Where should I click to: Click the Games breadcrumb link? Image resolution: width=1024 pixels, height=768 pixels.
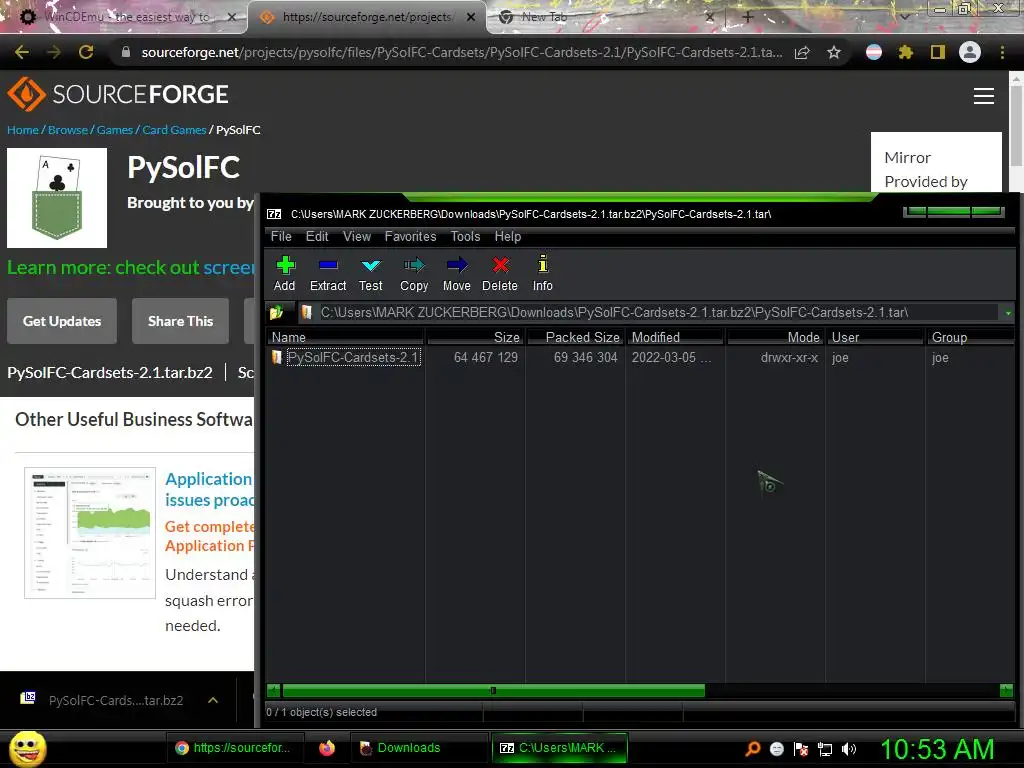[115, 130]
